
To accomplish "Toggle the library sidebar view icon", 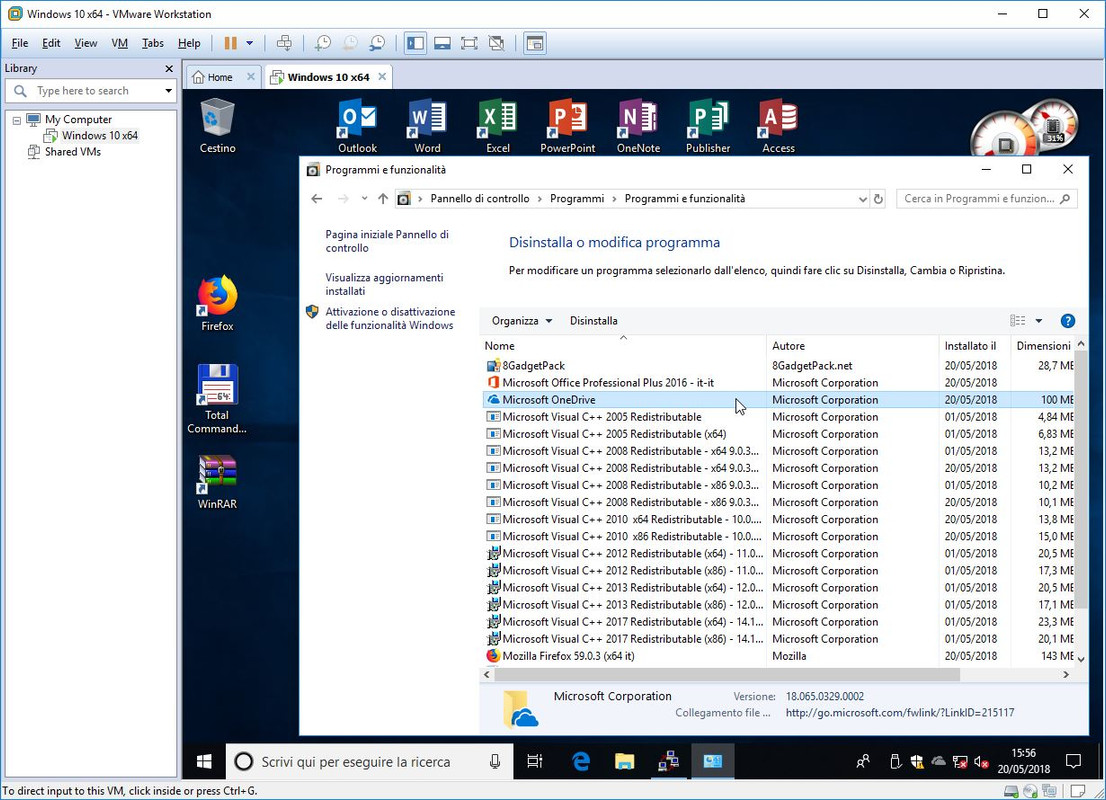I will click(415, 43).
